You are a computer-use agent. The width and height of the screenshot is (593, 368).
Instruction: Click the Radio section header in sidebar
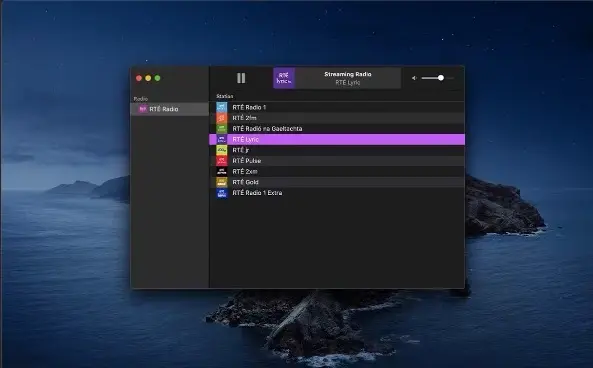[141, 99]
